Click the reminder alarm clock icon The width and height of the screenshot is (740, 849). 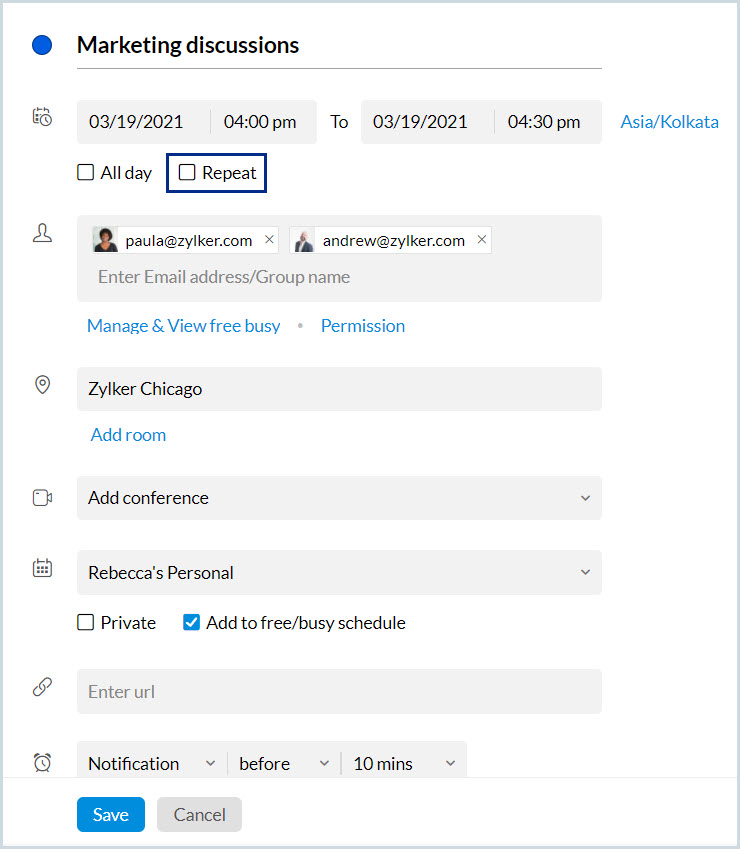point(42,762)
